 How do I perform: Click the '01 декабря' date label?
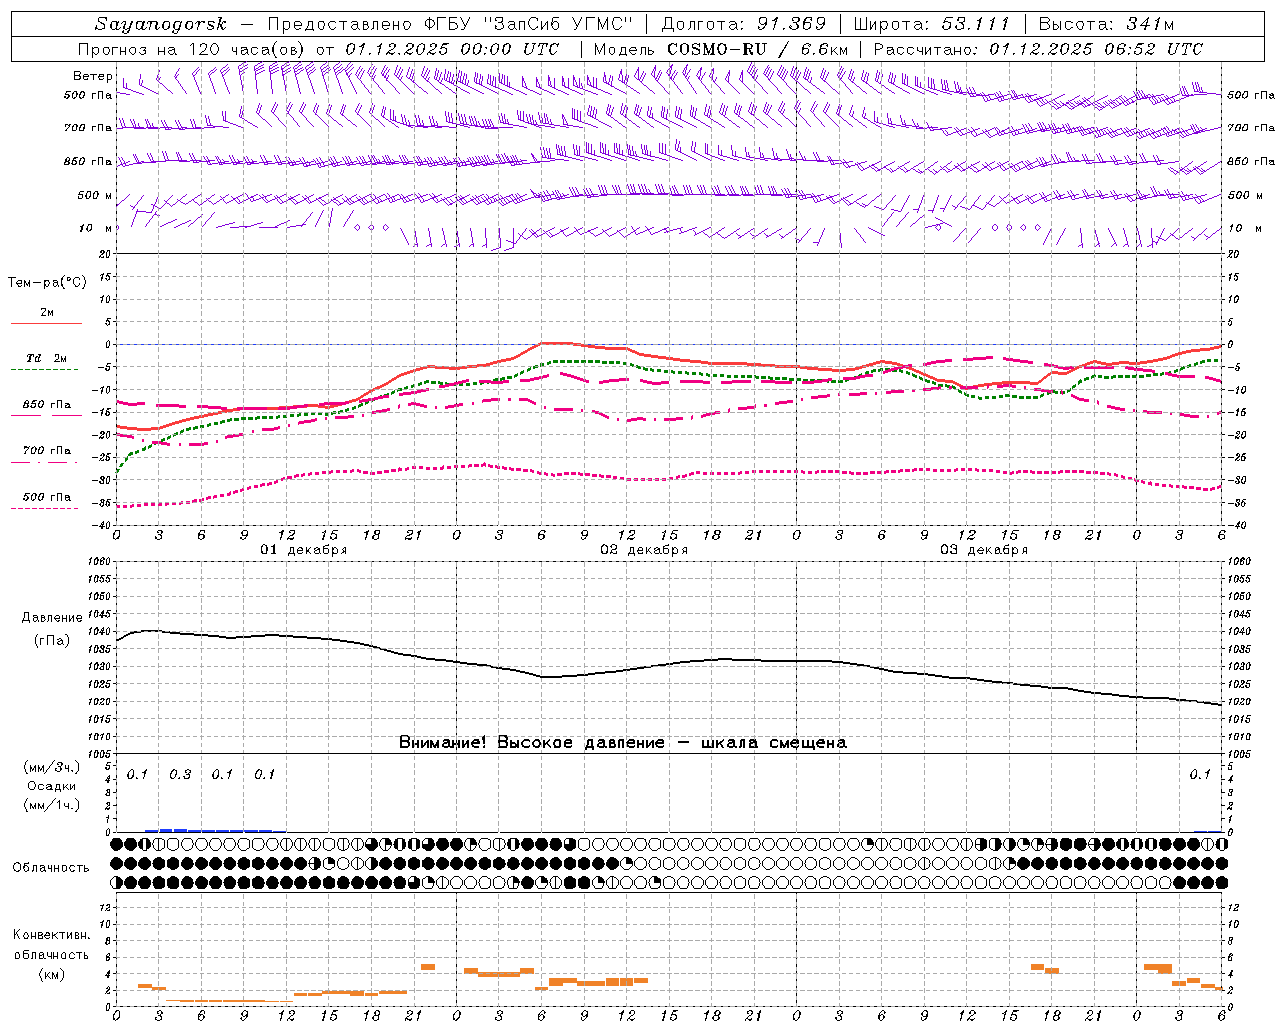304,550
